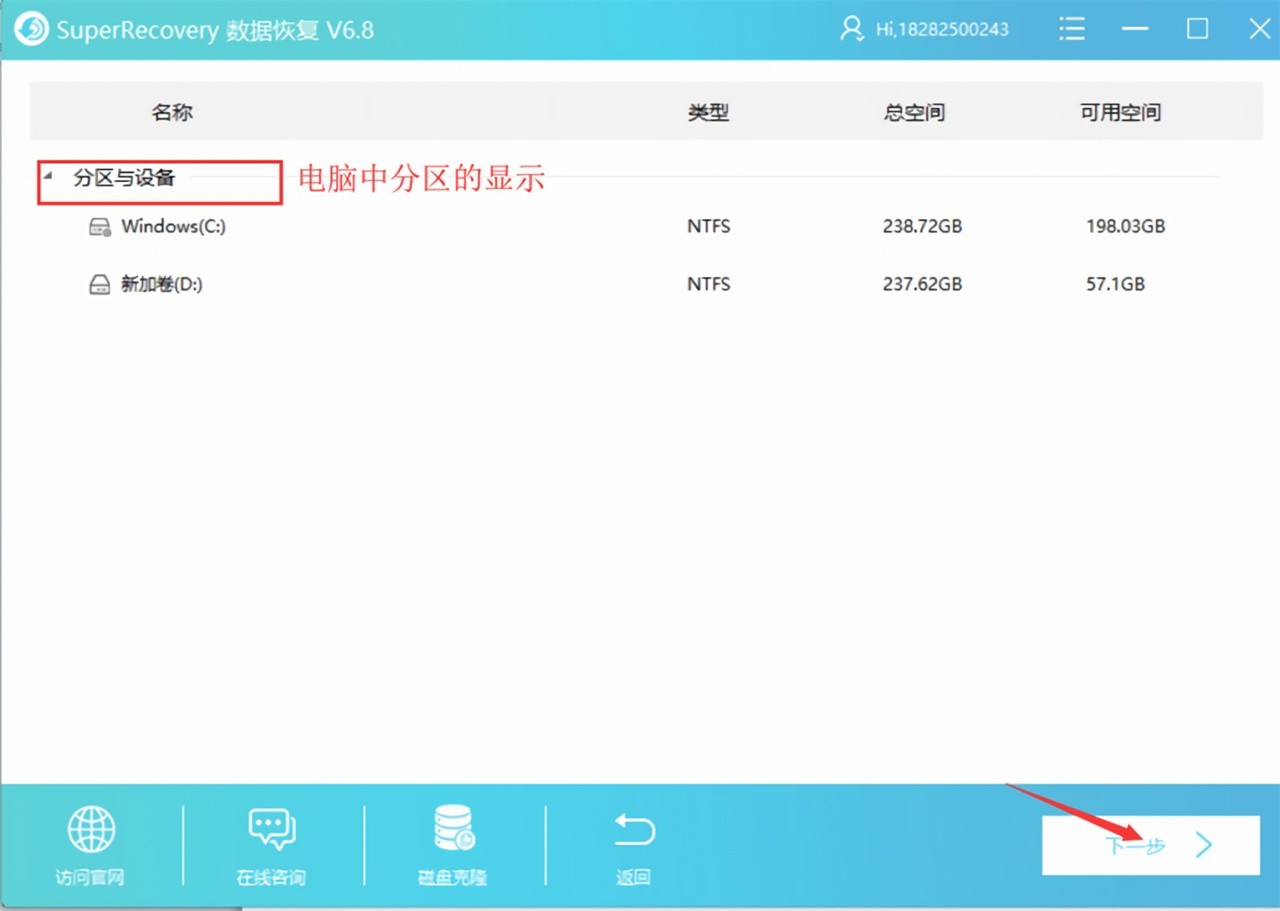Click the 新加卷(D:) drive icon
This screenshot has width=1280, height=911.
point(100,285)
